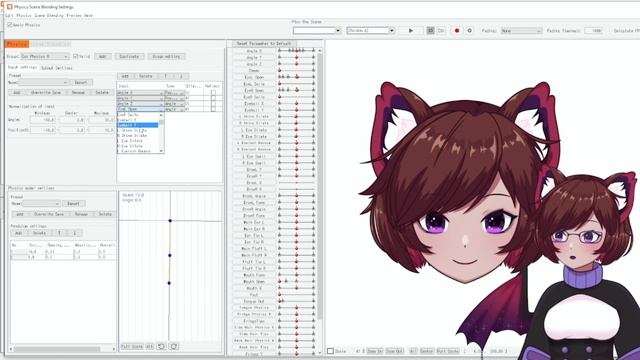Open the Angle X input row dropdown
This screenshot has width=640, height=360.
140,93
